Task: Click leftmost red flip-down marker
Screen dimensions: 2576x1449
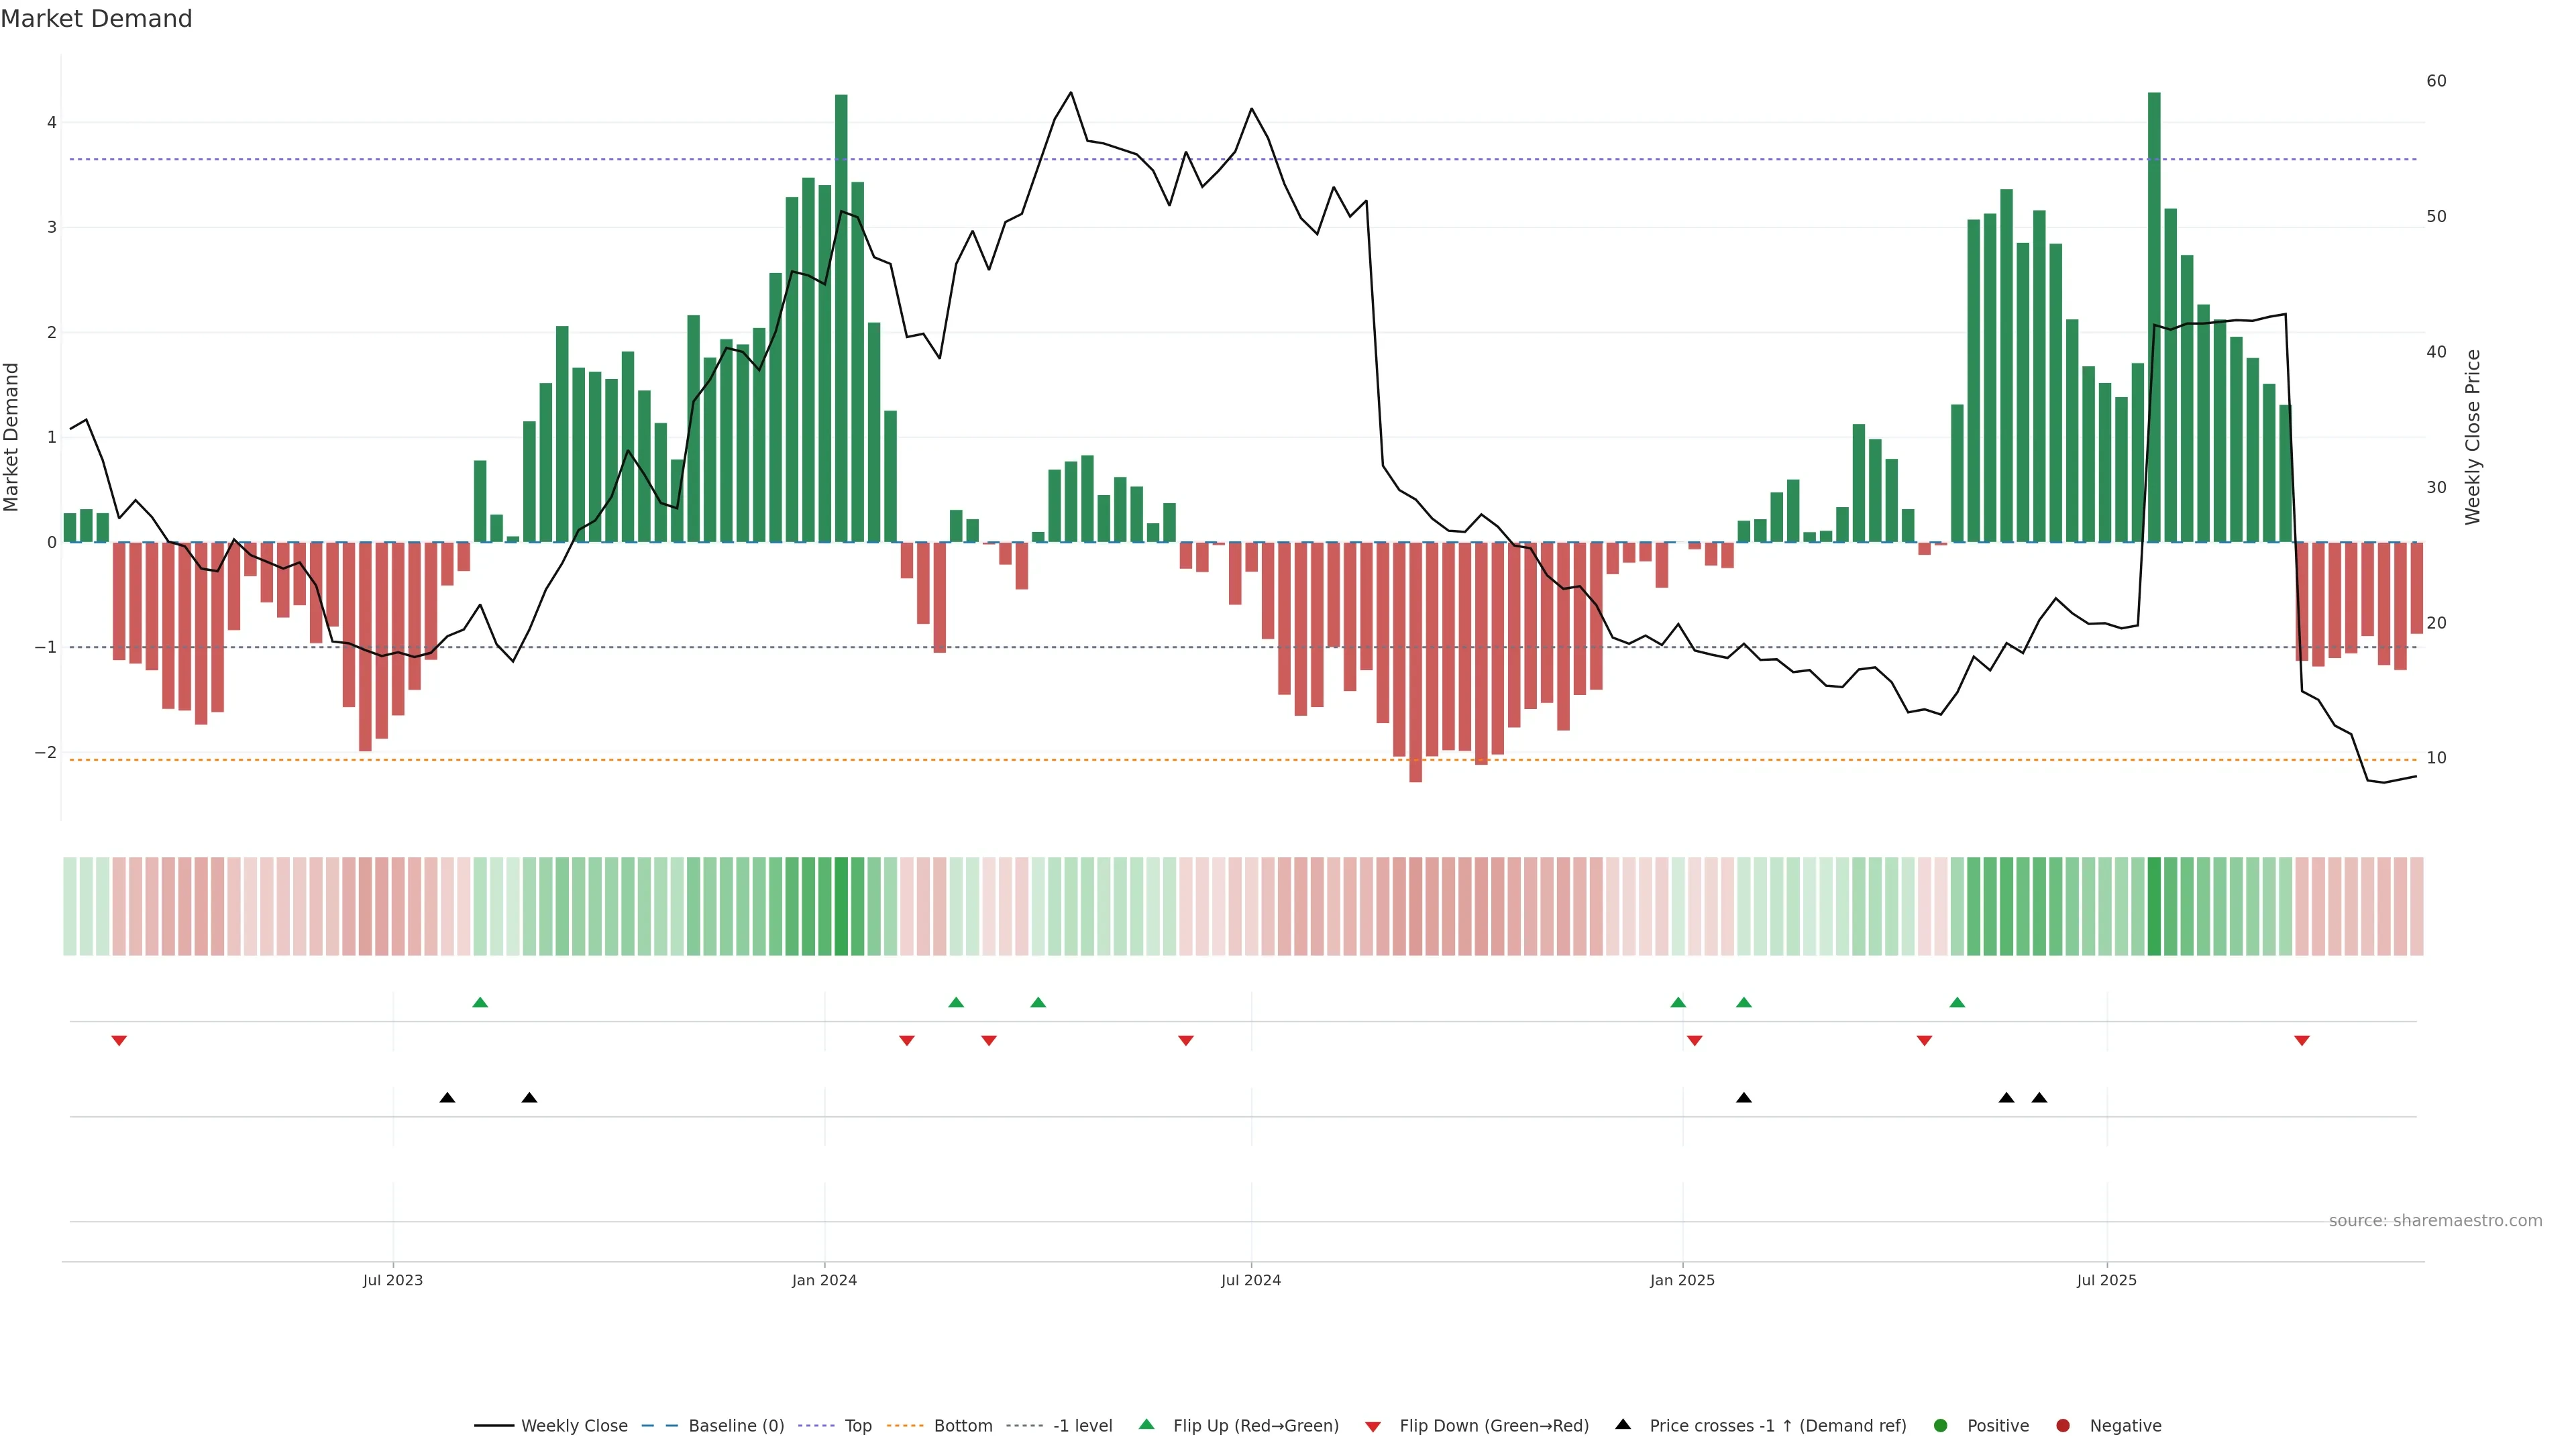Action: coord(119,1041)
